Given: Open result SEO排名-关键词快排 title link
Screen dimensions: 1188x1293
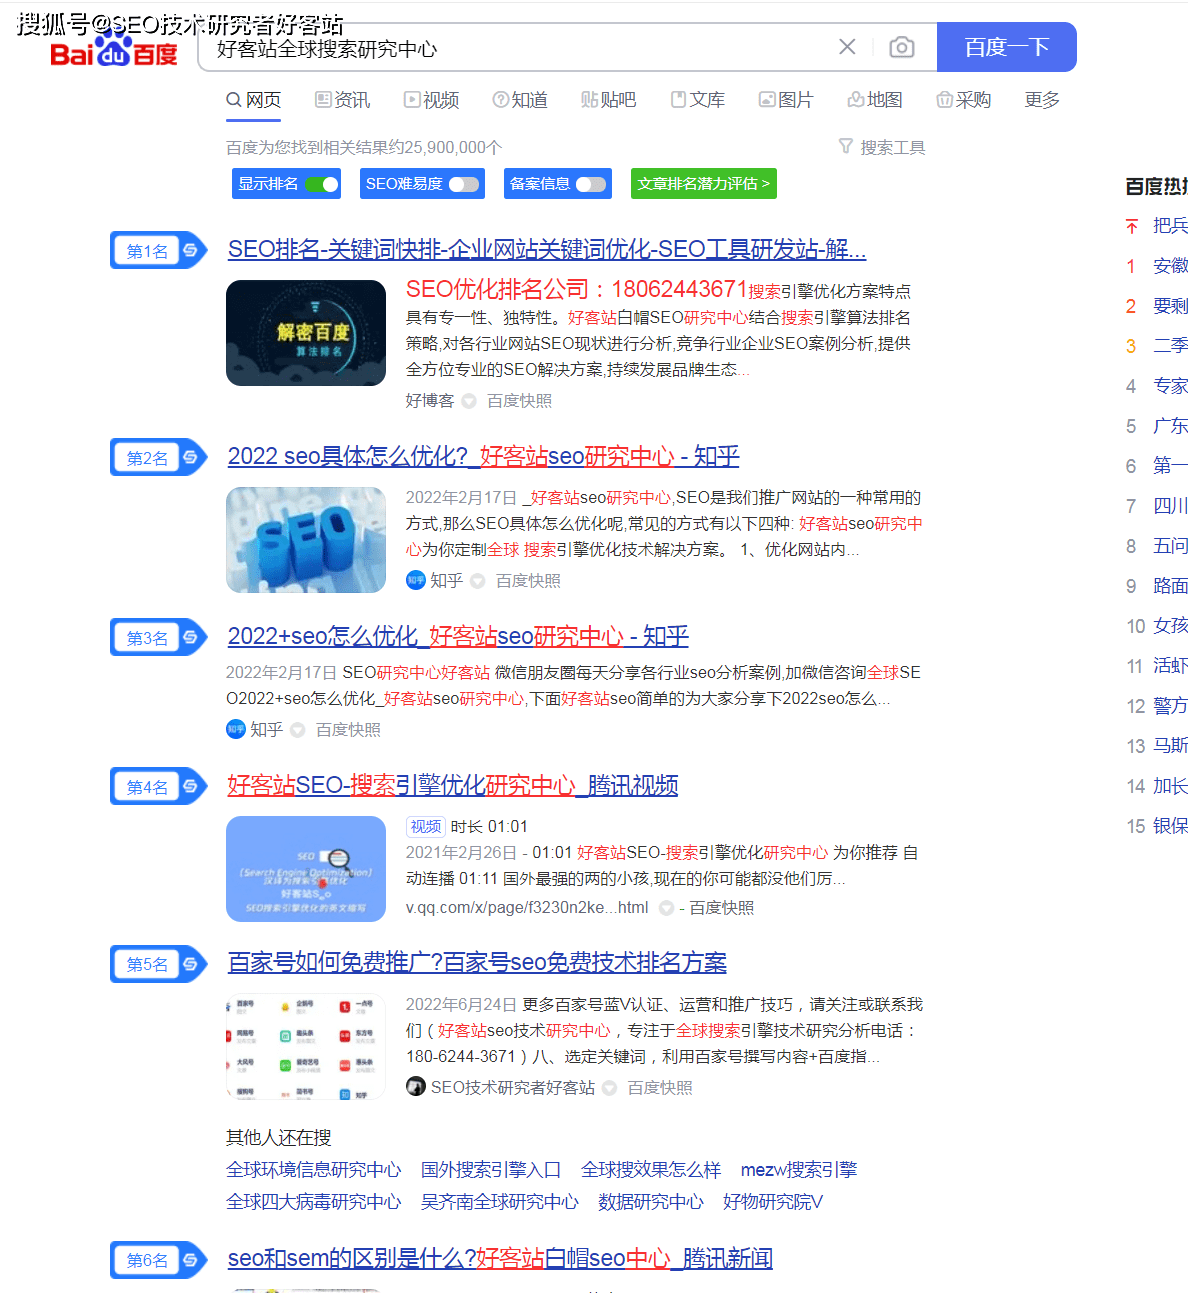Looking at the screenshot, I should pos(547,249).
